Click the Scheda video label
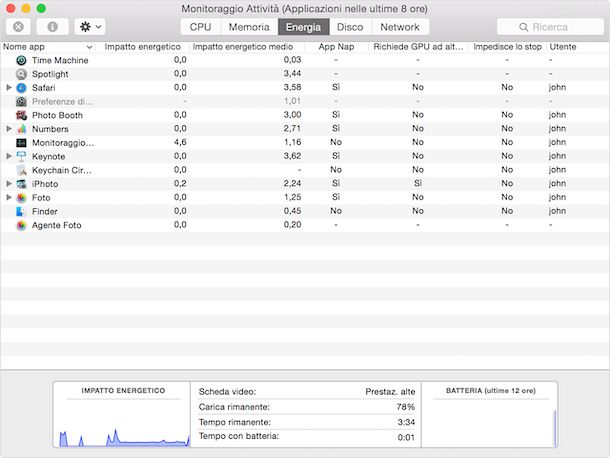The width and height of the screenshot is (610, 458). coord(227,392)
